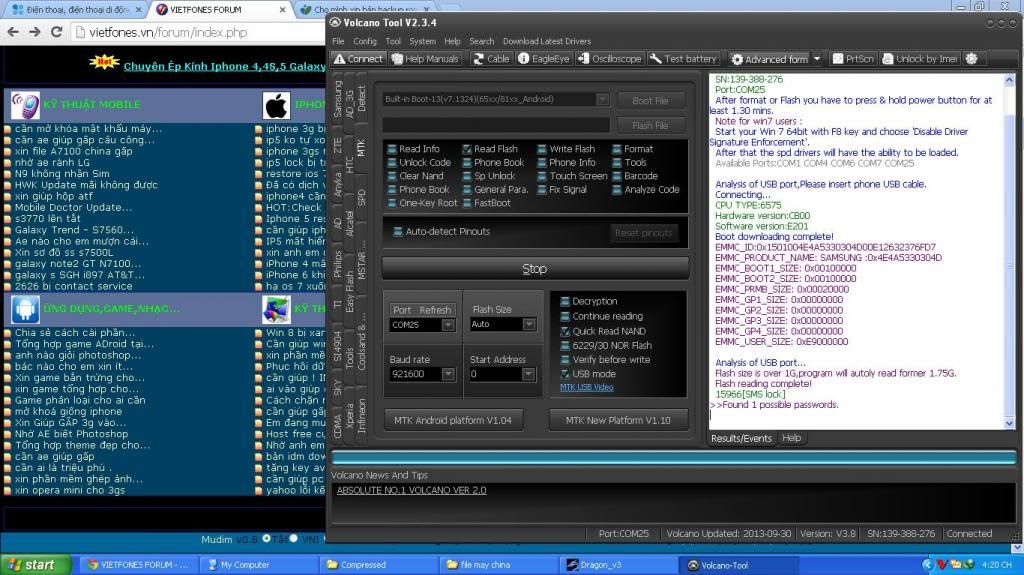1024x575 pixels.
Task: Launch the Oscilloscope tool
Action: pos(609,59)
